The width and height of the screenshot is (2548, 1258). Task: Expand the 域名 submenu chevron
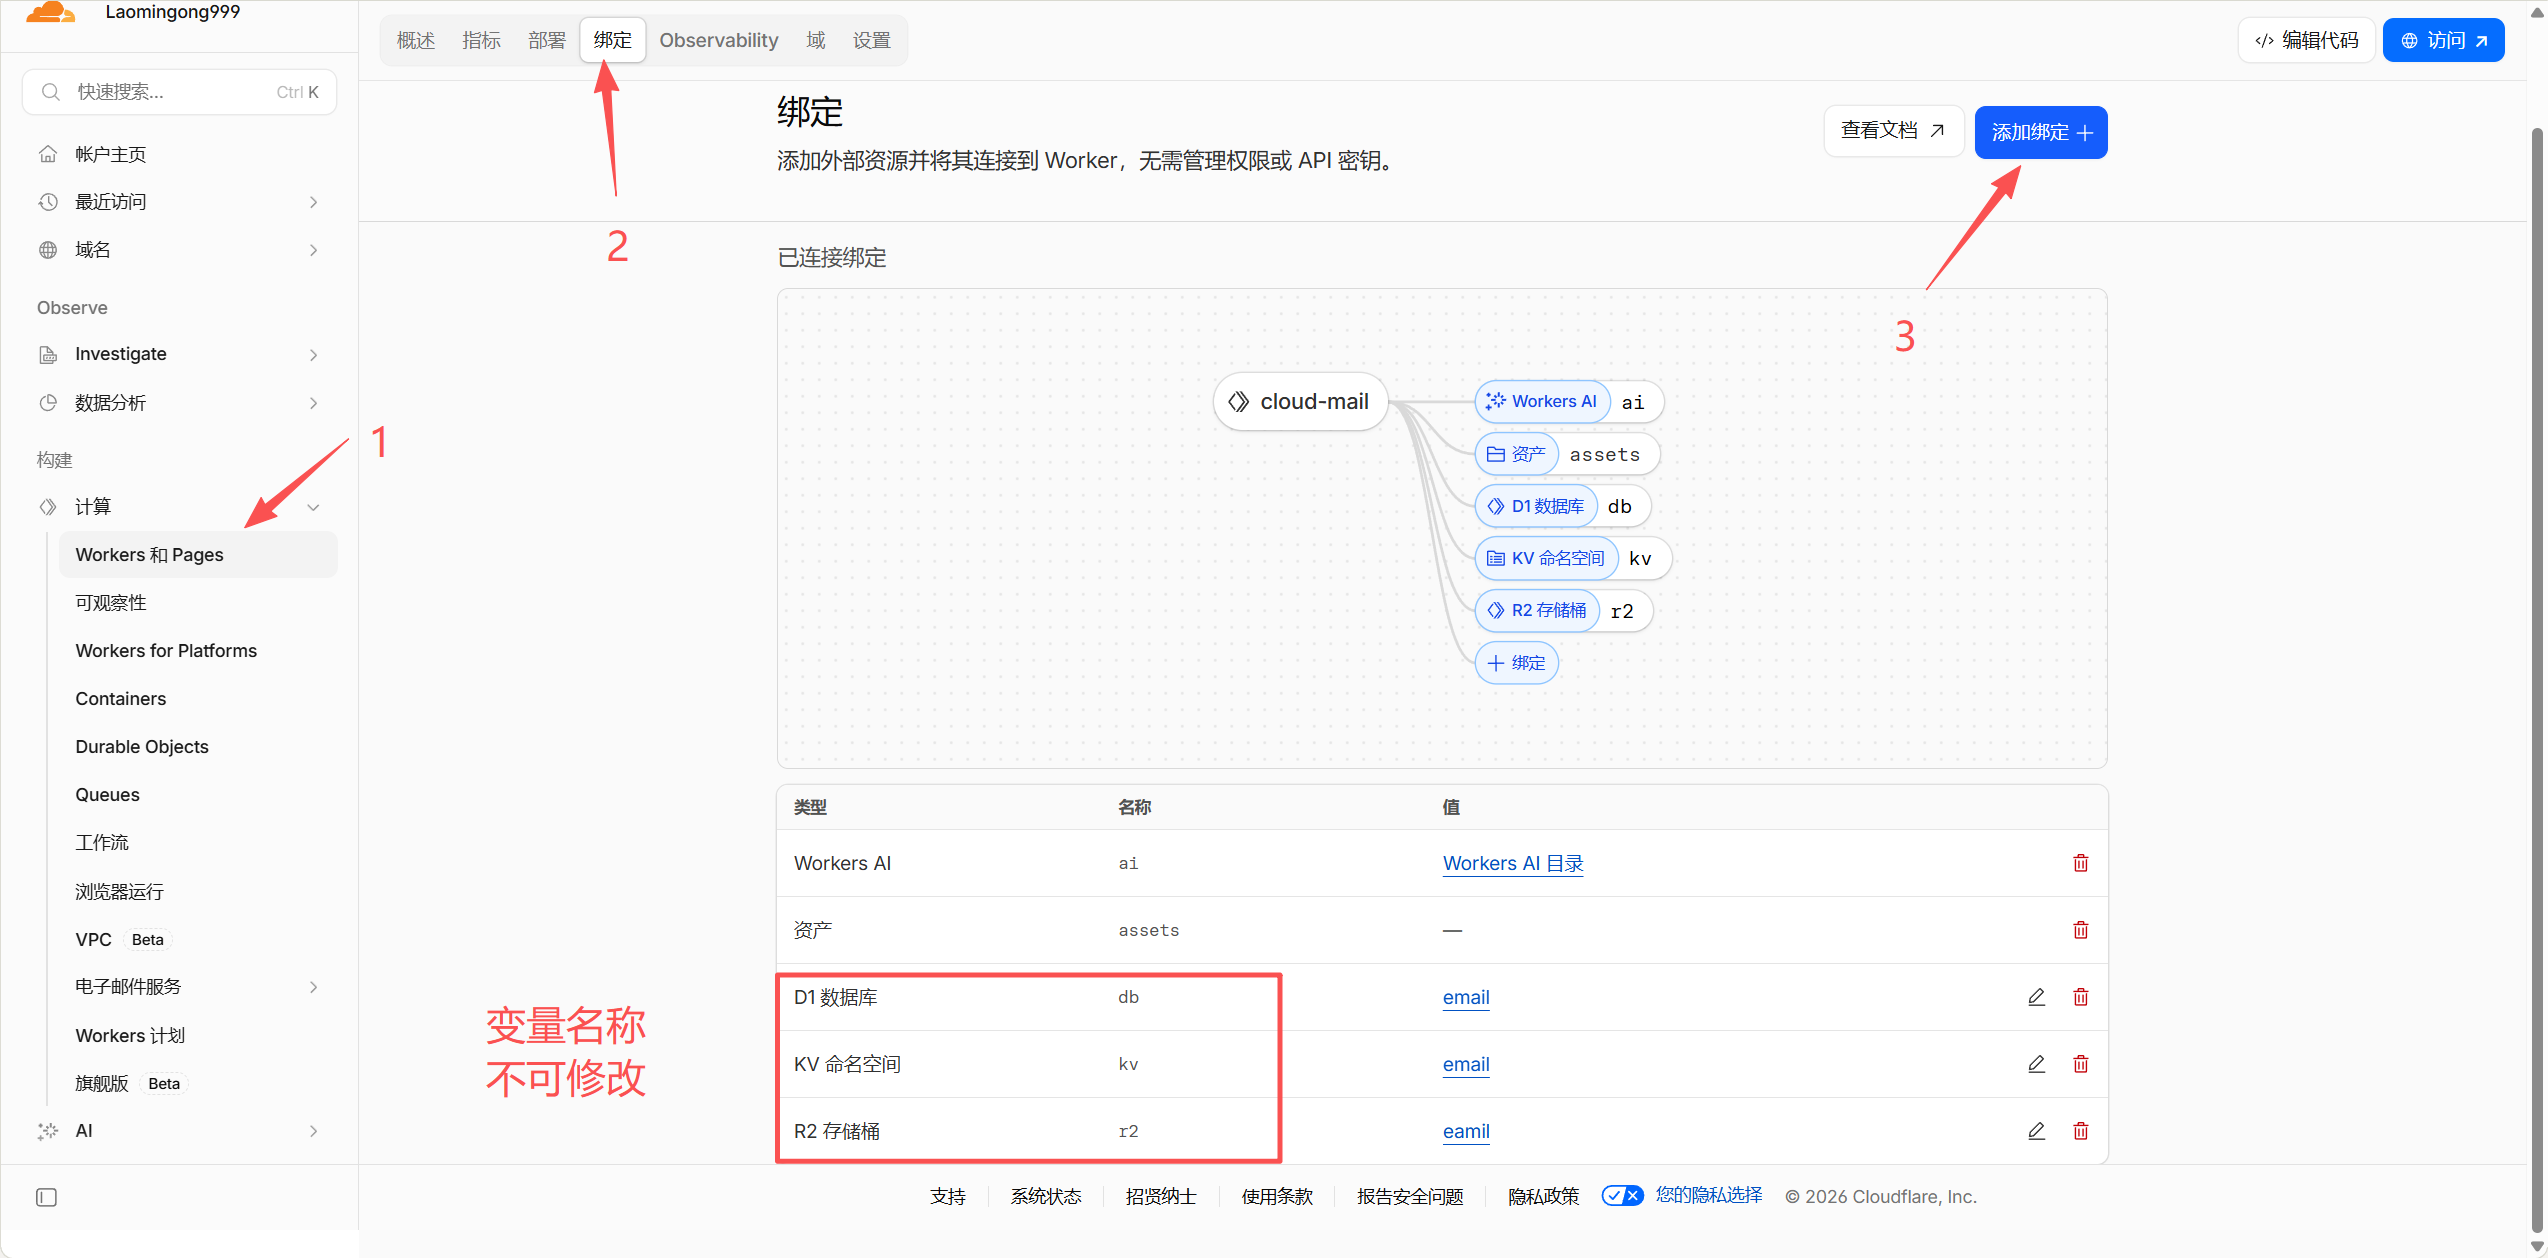point(314,250)
